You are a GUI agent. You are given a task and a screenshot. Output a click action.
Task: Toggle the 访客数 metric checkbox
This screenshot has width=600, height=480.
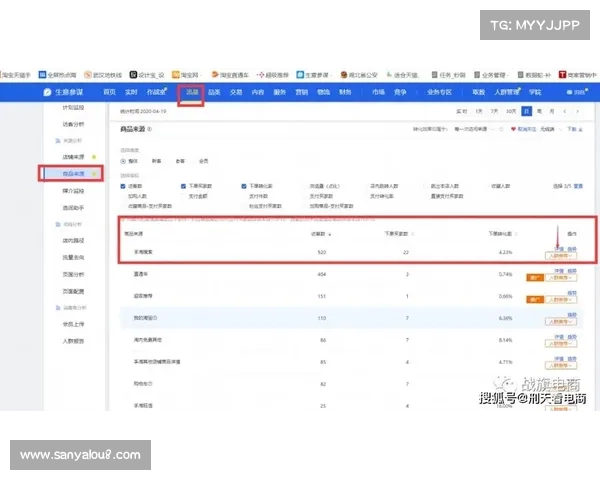[x=124, y=186]
